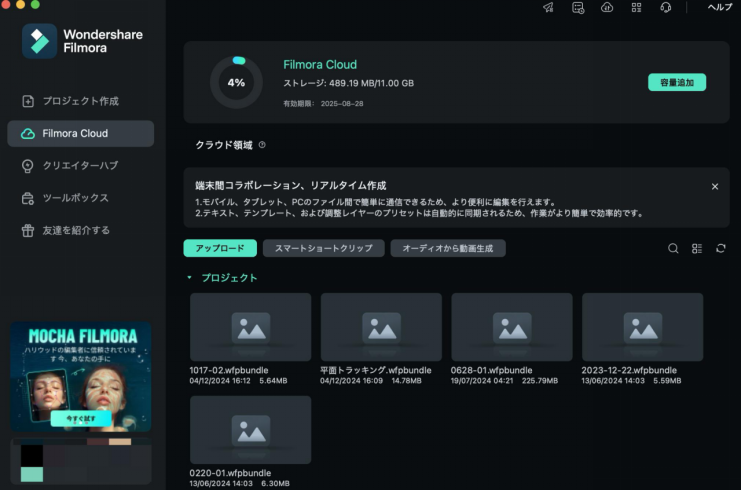Click the 14.78MB size label

[406, 381]
